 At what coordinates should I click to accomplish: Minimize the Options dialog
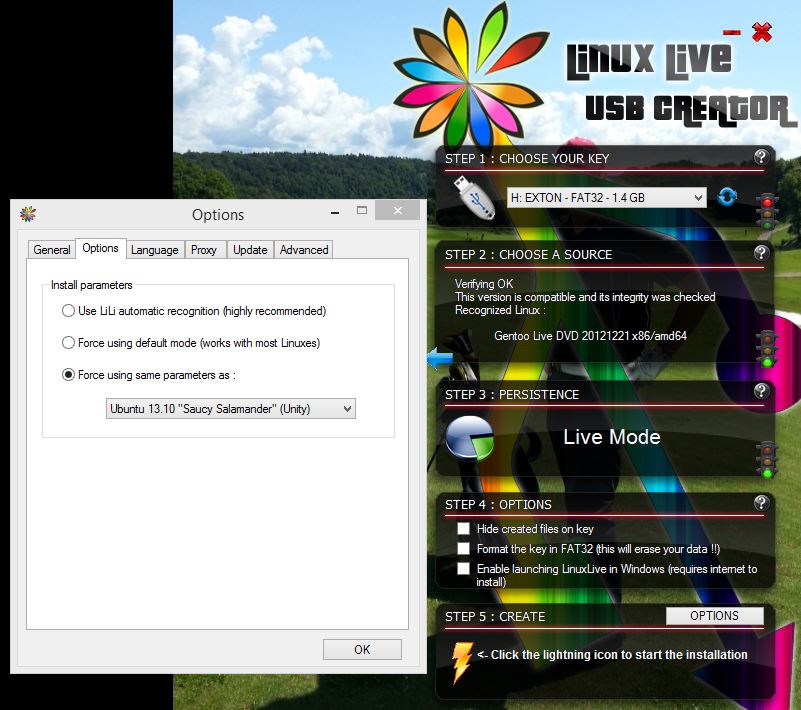tap(335, 212)
